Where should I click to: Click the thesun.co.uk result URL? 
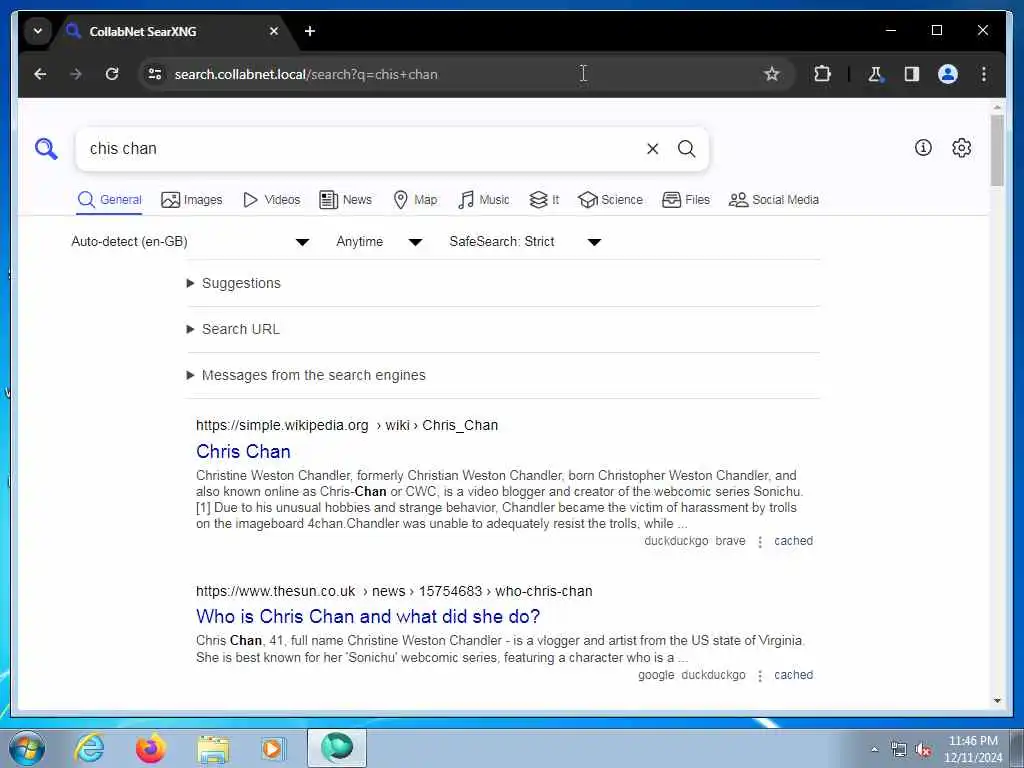point(394,592)
